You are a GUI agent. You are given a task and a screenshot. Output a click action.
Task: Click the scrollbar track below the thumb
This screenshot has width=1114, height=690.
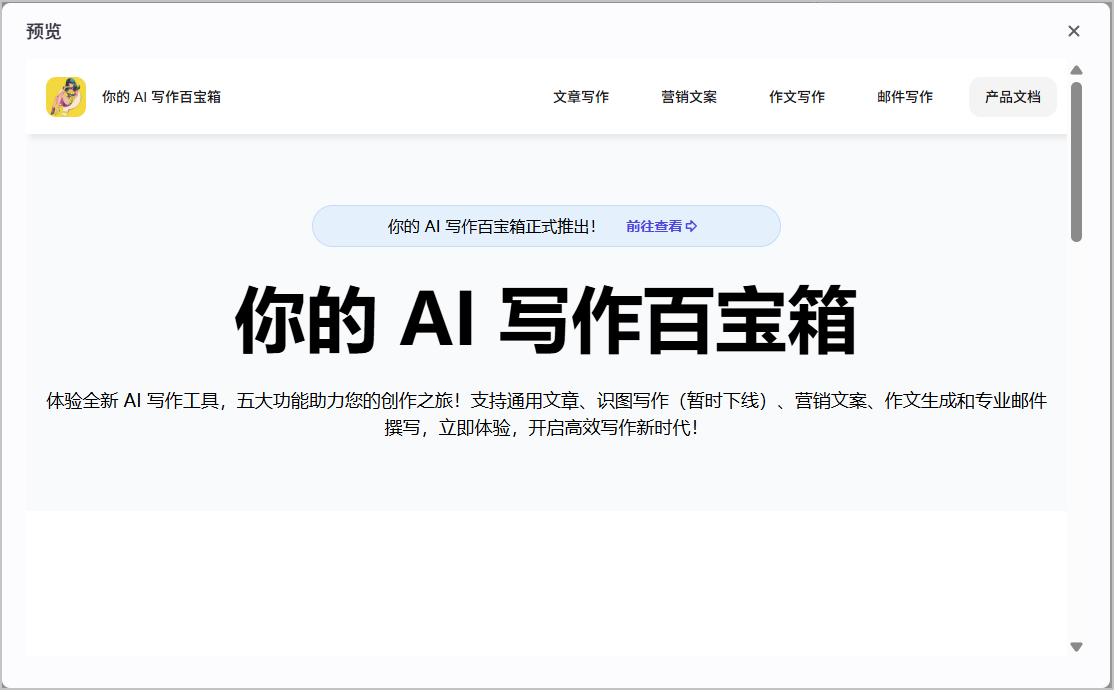[x=1076, y=441]
